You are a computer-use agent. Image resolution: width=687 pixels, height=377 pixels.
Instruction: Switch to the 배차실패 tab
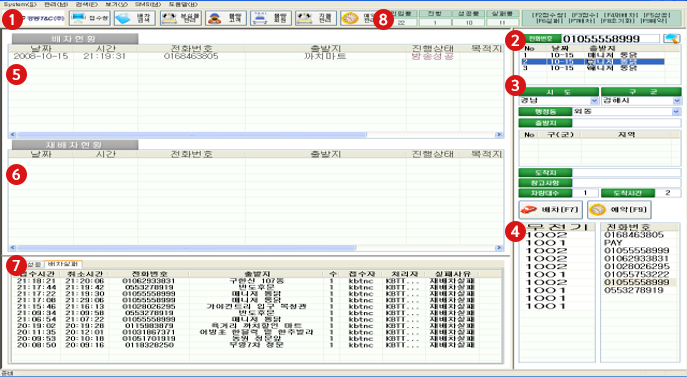click(x=63, y=264)
